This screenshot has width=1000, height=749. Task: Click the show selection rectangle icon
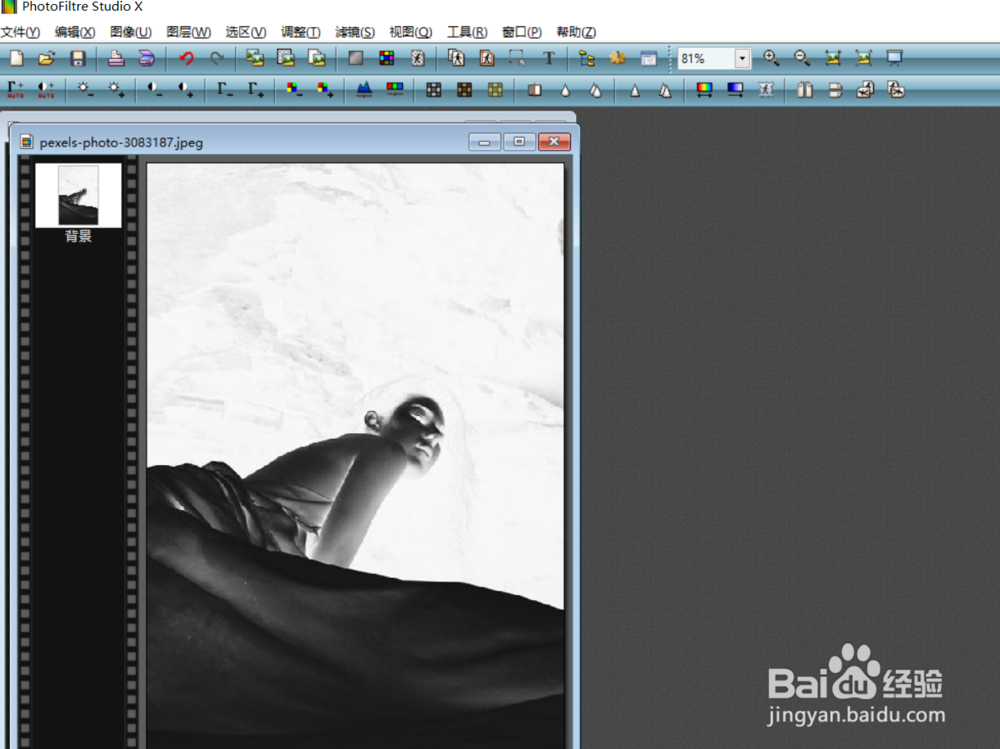click(517, 59)
